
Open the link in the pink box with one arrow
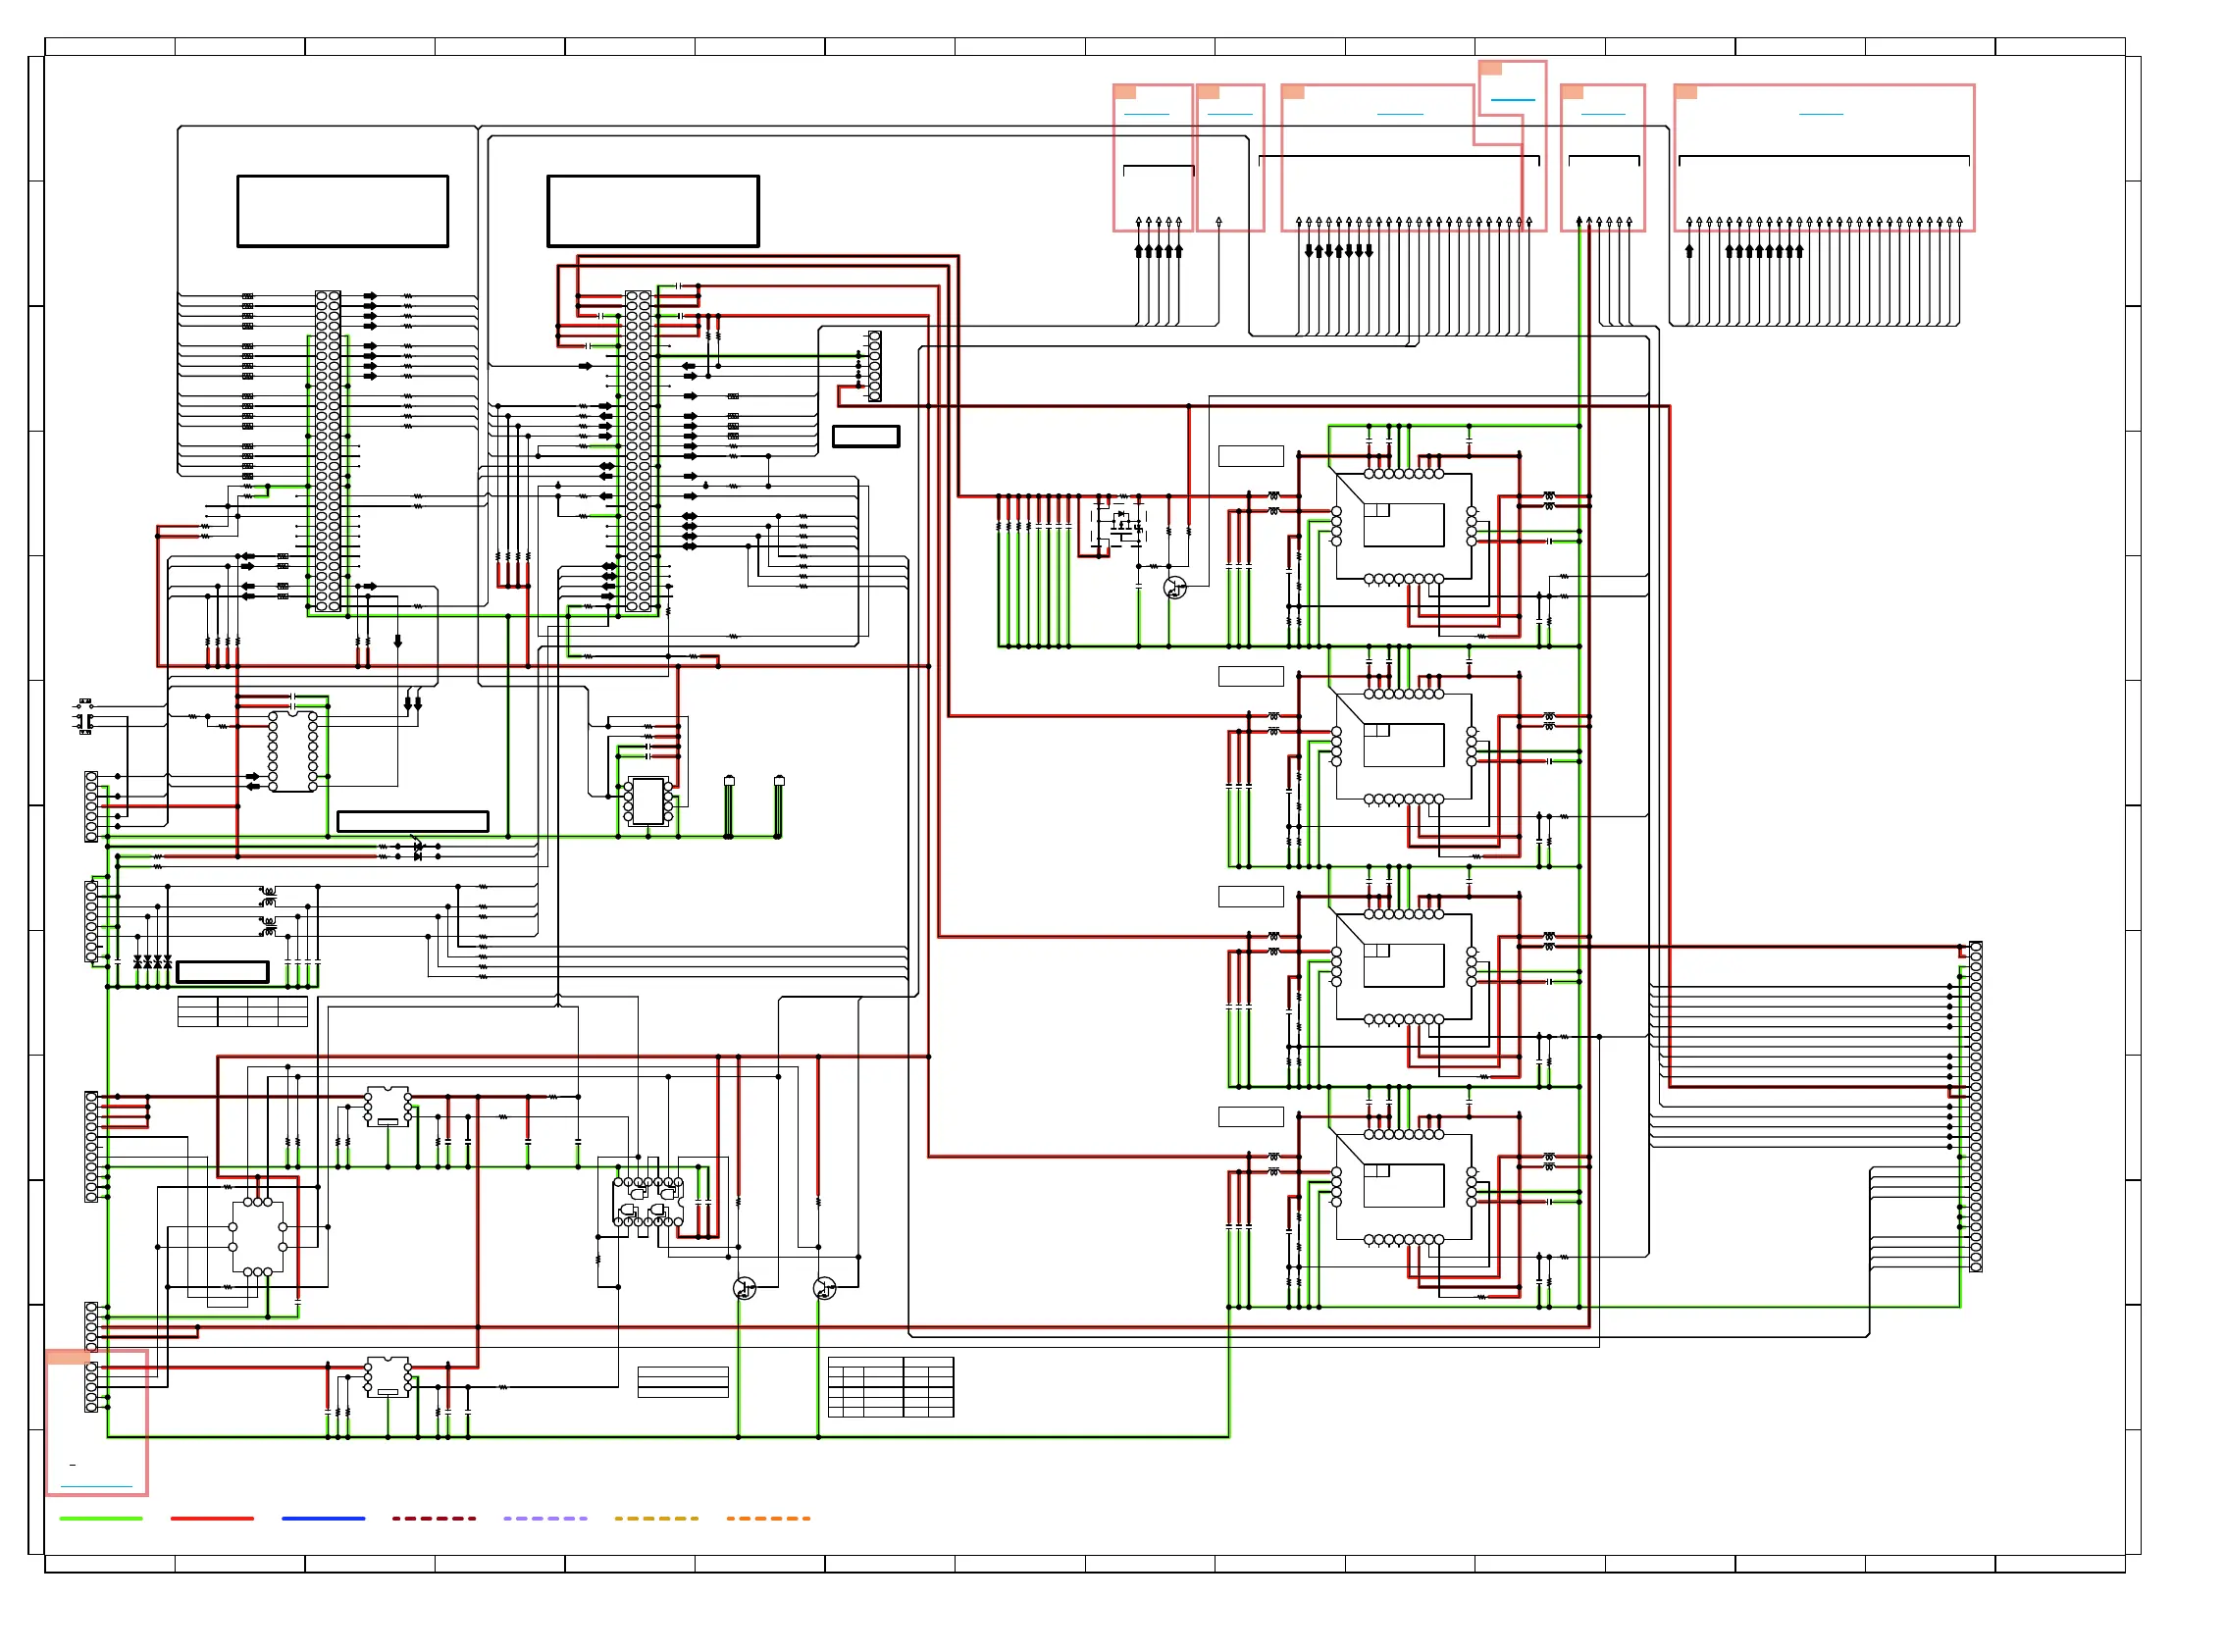coord(1230,114)
